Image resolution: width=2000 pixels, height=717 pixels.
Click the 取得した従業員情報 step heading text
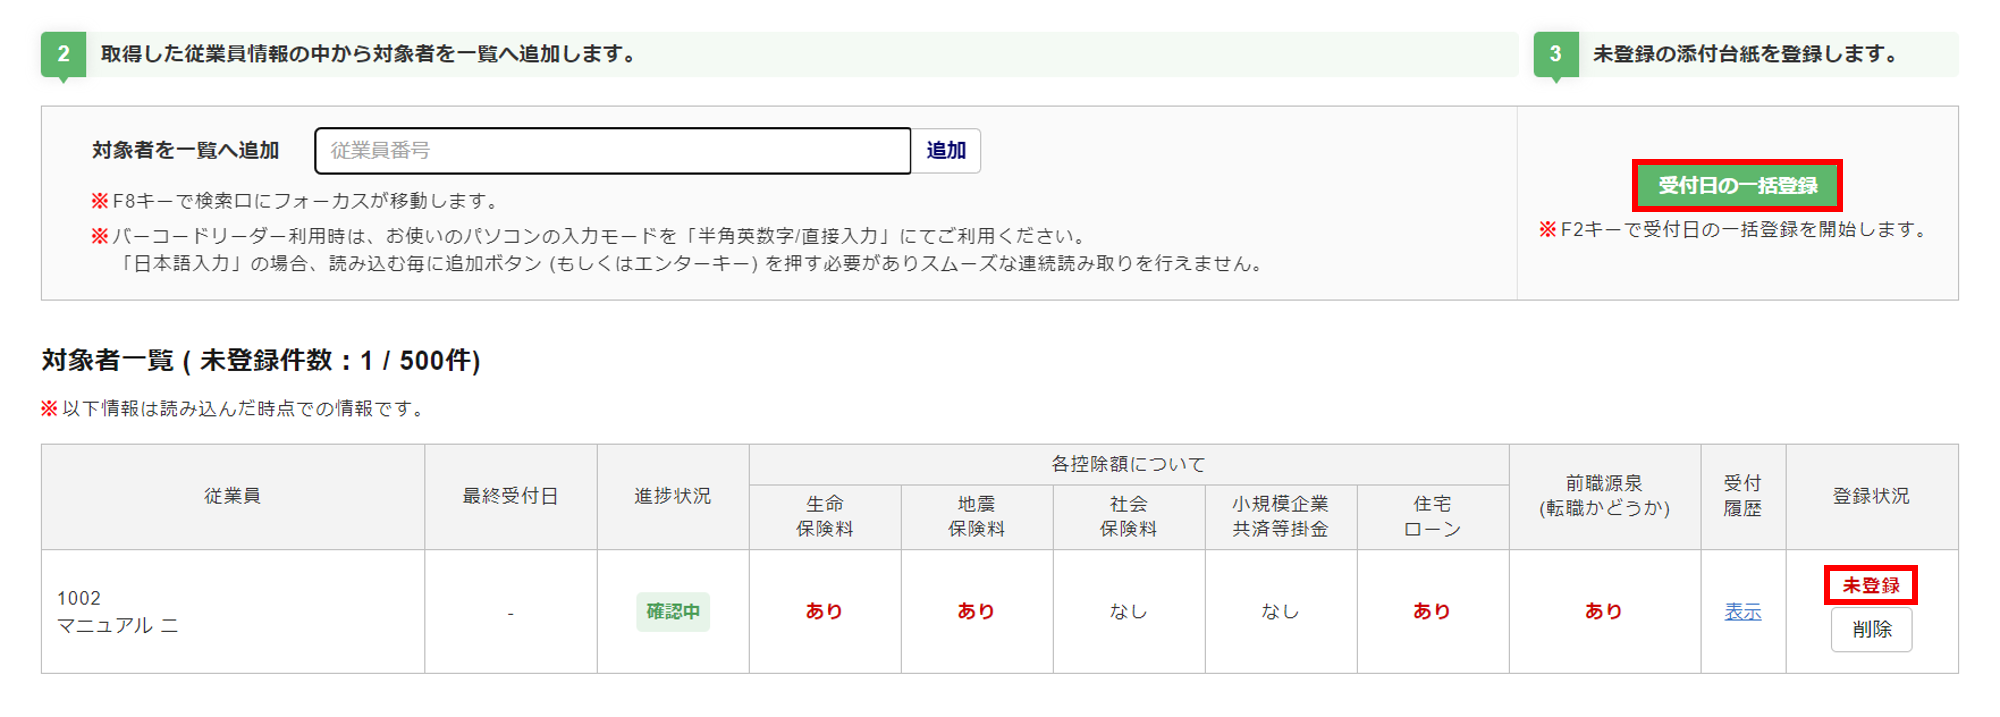pyautogui.click(x=371, y=55)
